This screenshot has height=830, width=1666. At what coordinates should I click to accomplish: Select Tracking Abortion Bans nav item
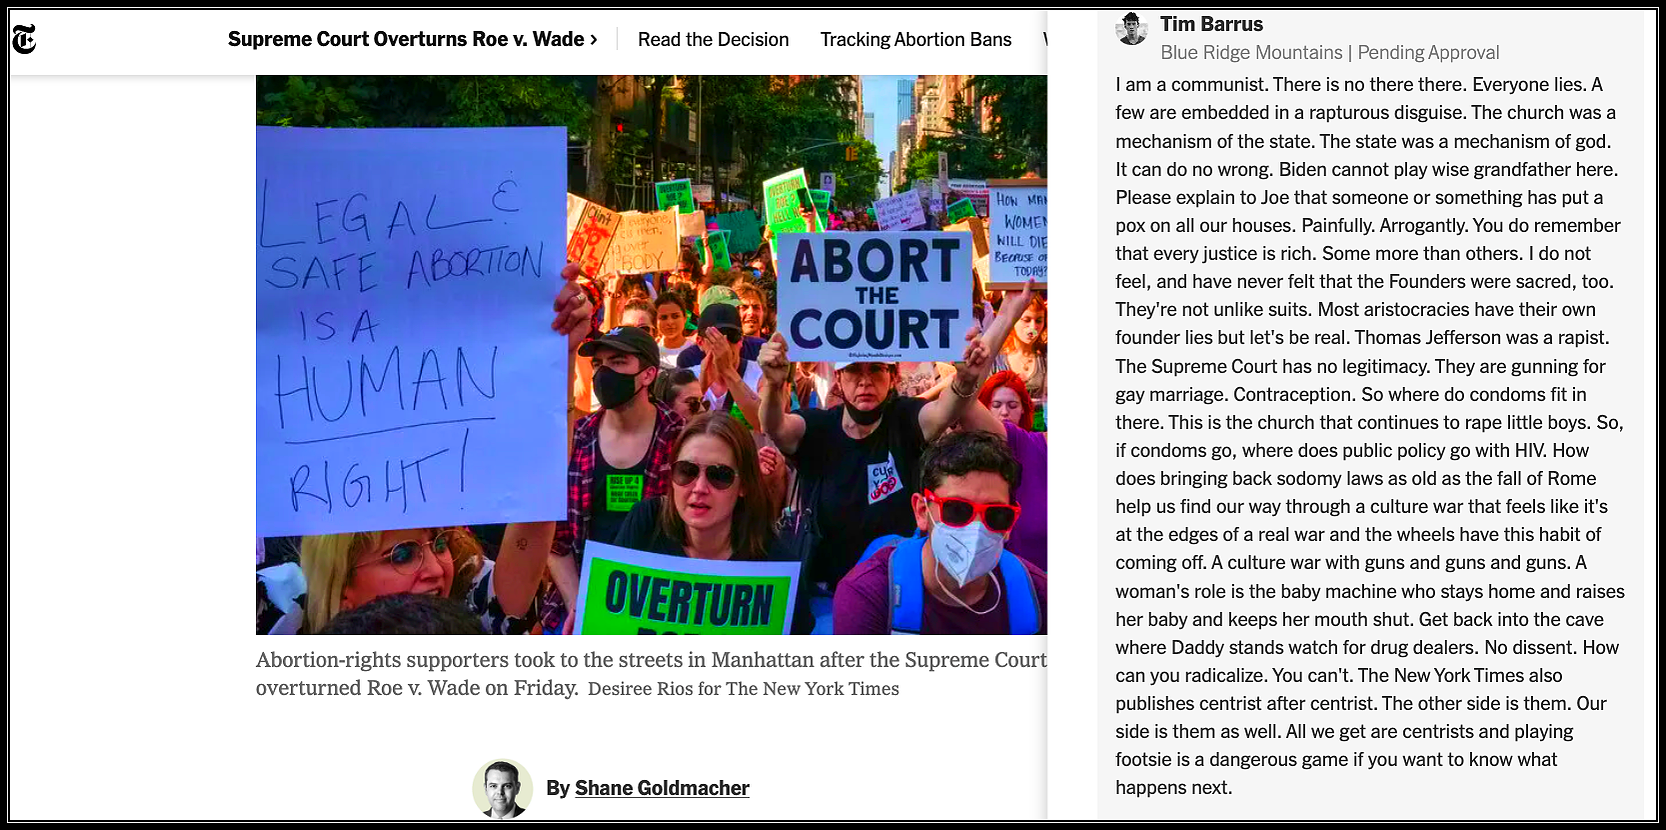click(916, 39)
